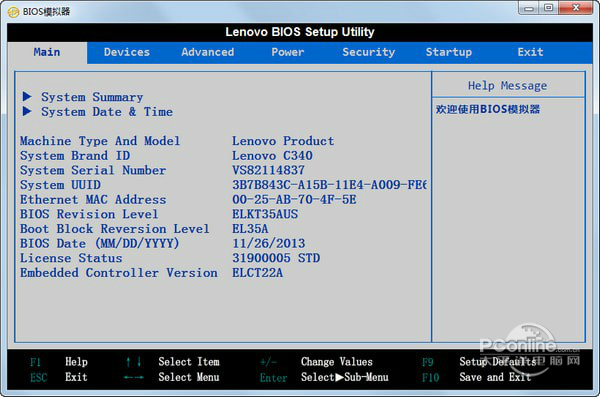
Task: Select Boot Block Reversion Level label
Action: click(x=115, y=229)
